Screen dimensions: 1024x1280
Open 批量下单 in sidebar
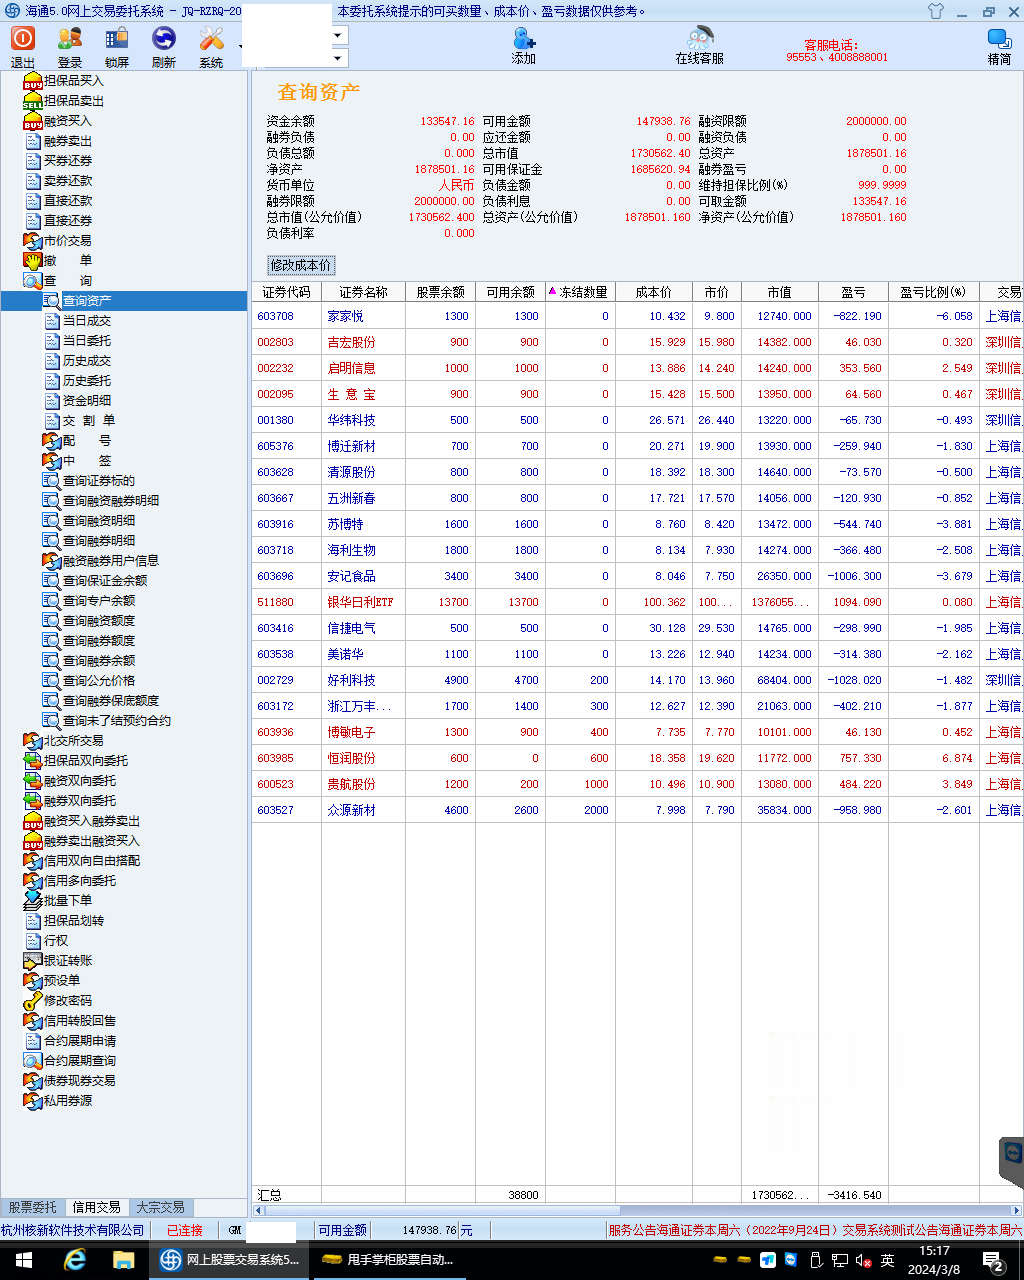pyautogui.click(x=67, y=900)
